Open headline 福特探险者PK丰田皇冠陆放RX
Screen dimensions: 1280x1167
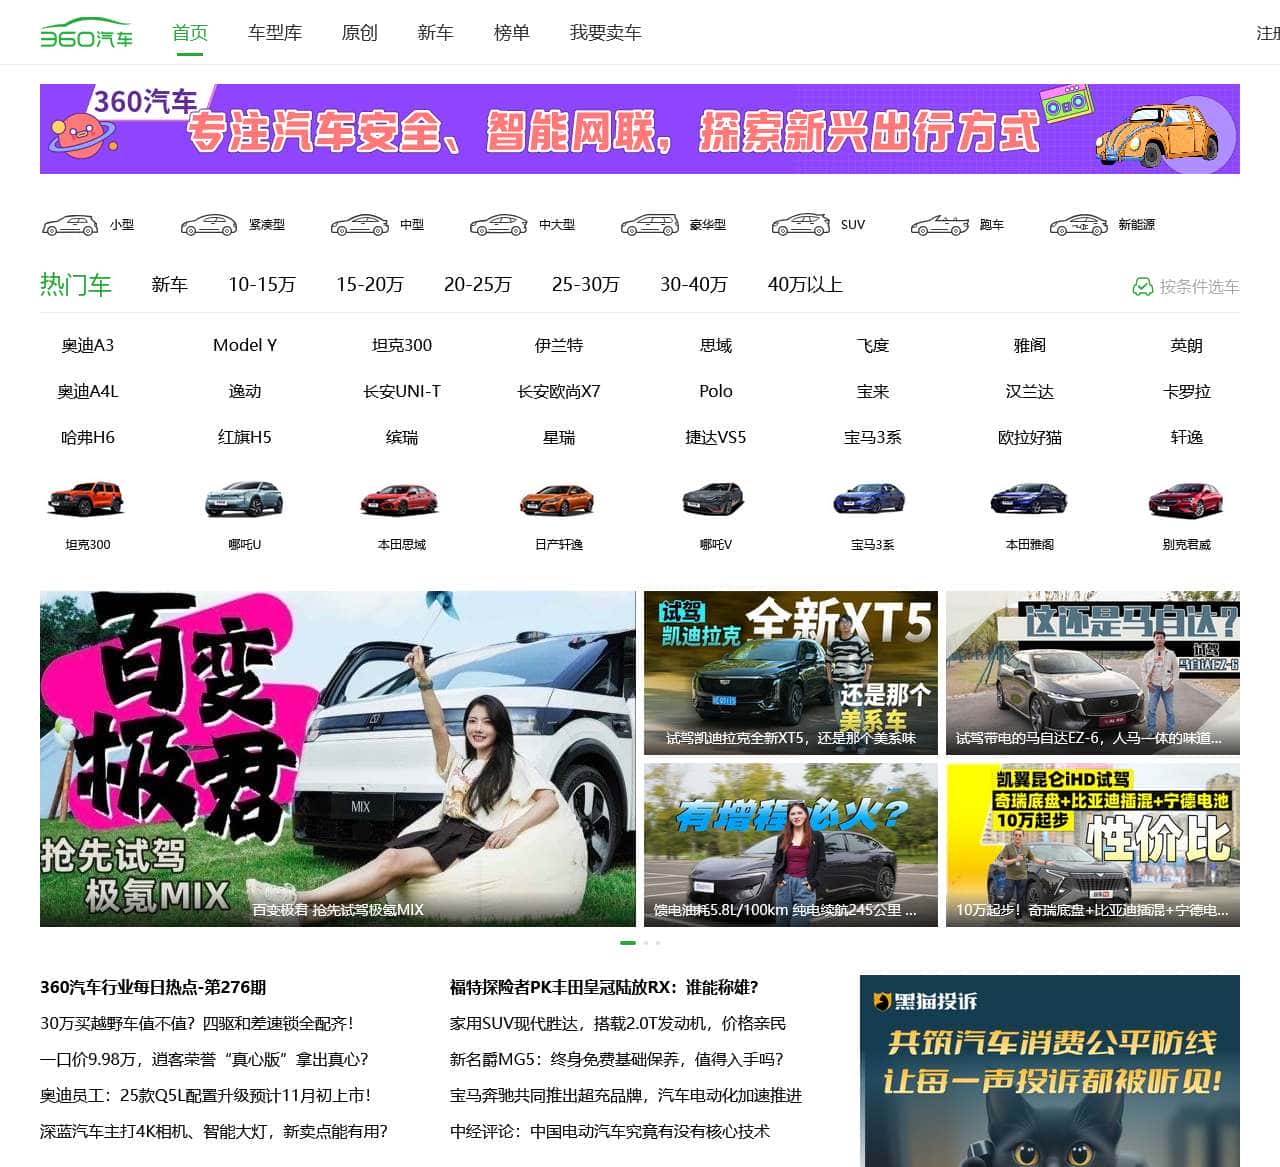click(x=604, y=987)
